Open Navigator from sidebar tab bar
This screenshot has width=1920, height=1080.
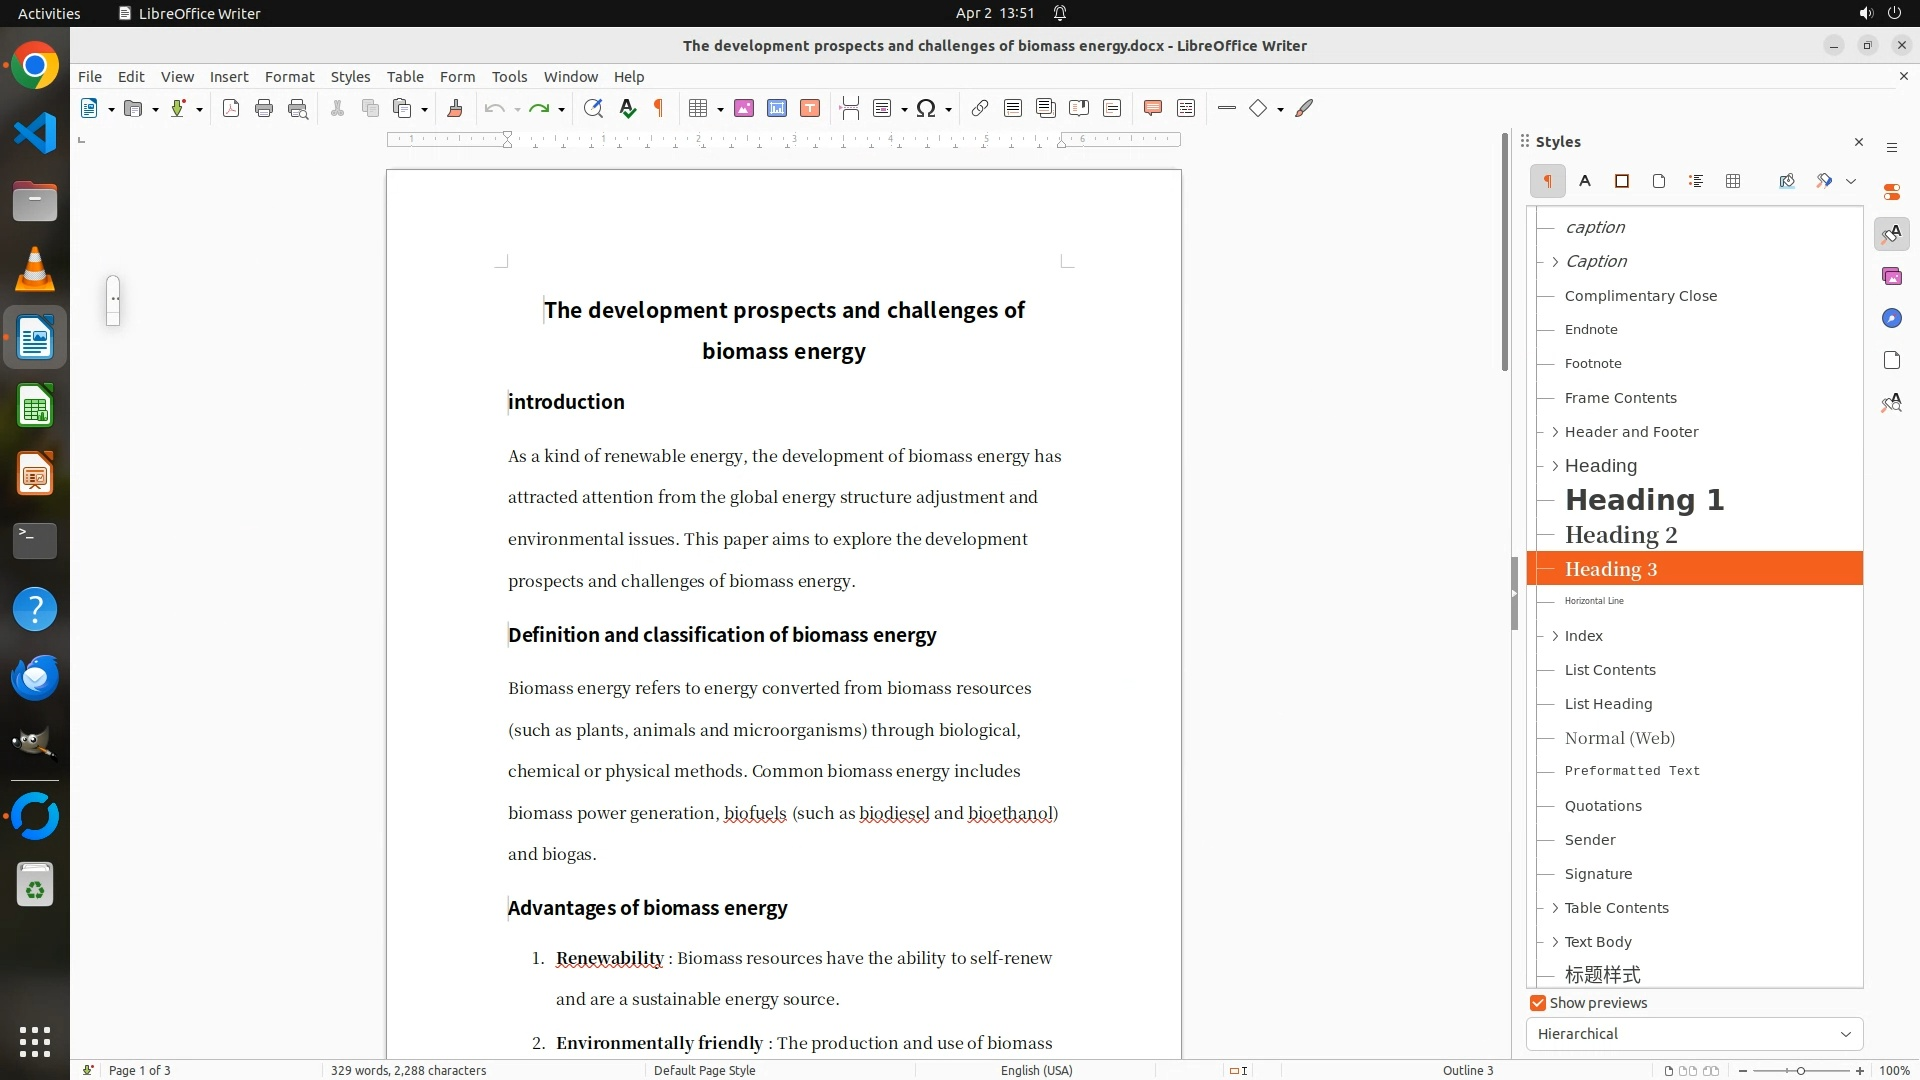[1891, 318]
